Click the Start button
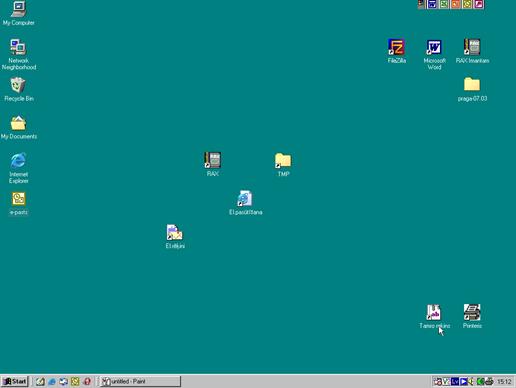This screenshot has height=388, width=516. [x=15, y=381]
